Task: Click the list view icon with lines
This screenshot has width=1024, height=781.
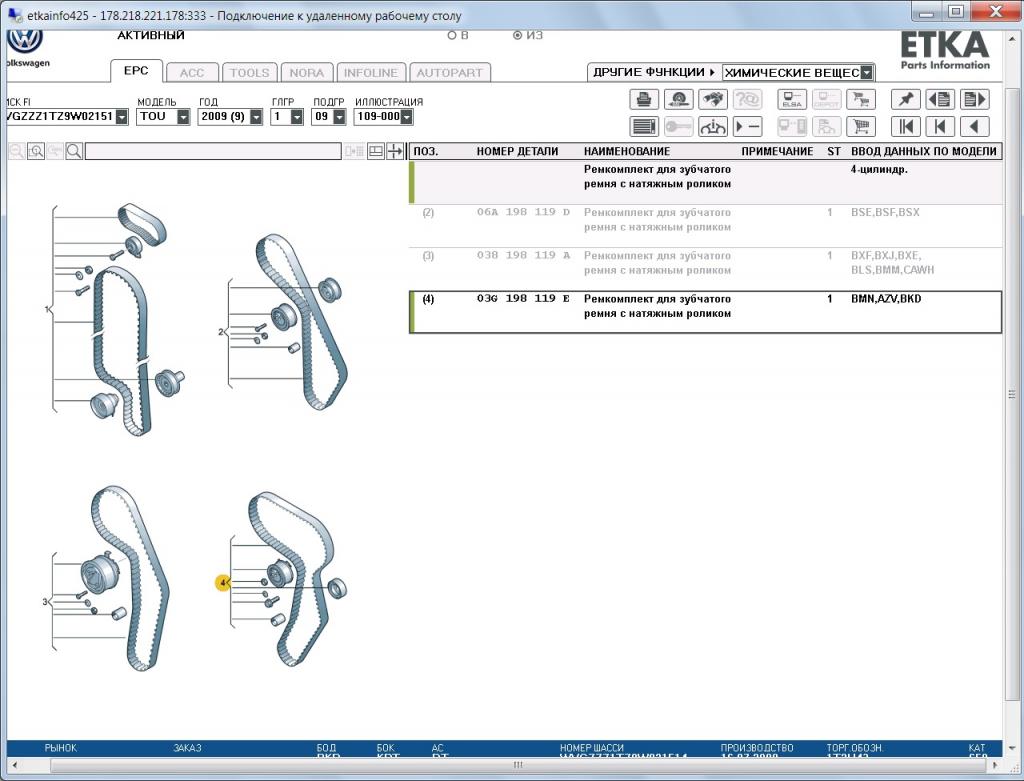Action: coord(644,126)
